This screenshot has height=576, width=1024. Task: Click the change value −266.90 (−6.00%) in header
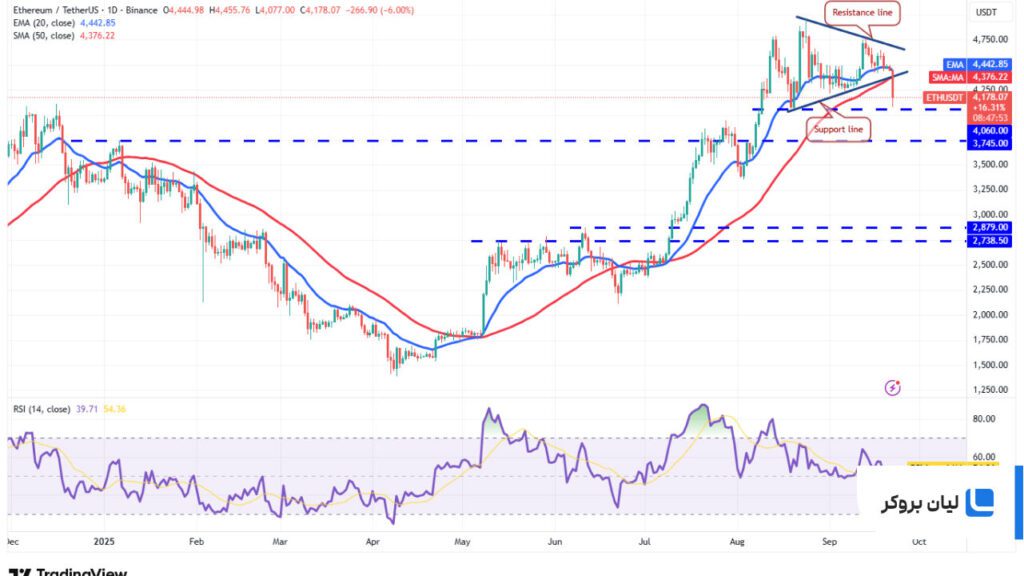point(379,10)
